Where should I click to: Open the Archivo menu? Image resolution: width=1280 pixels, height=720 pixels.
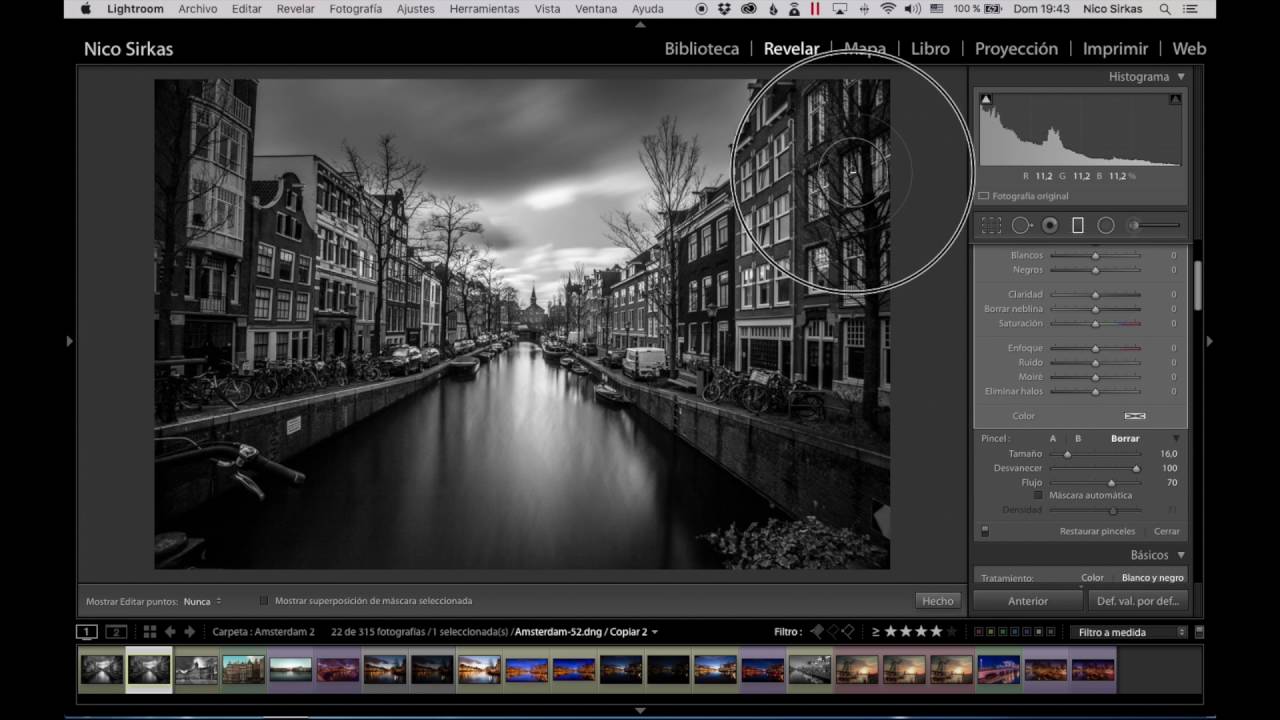pyautogui.click(x=198, y=9)
